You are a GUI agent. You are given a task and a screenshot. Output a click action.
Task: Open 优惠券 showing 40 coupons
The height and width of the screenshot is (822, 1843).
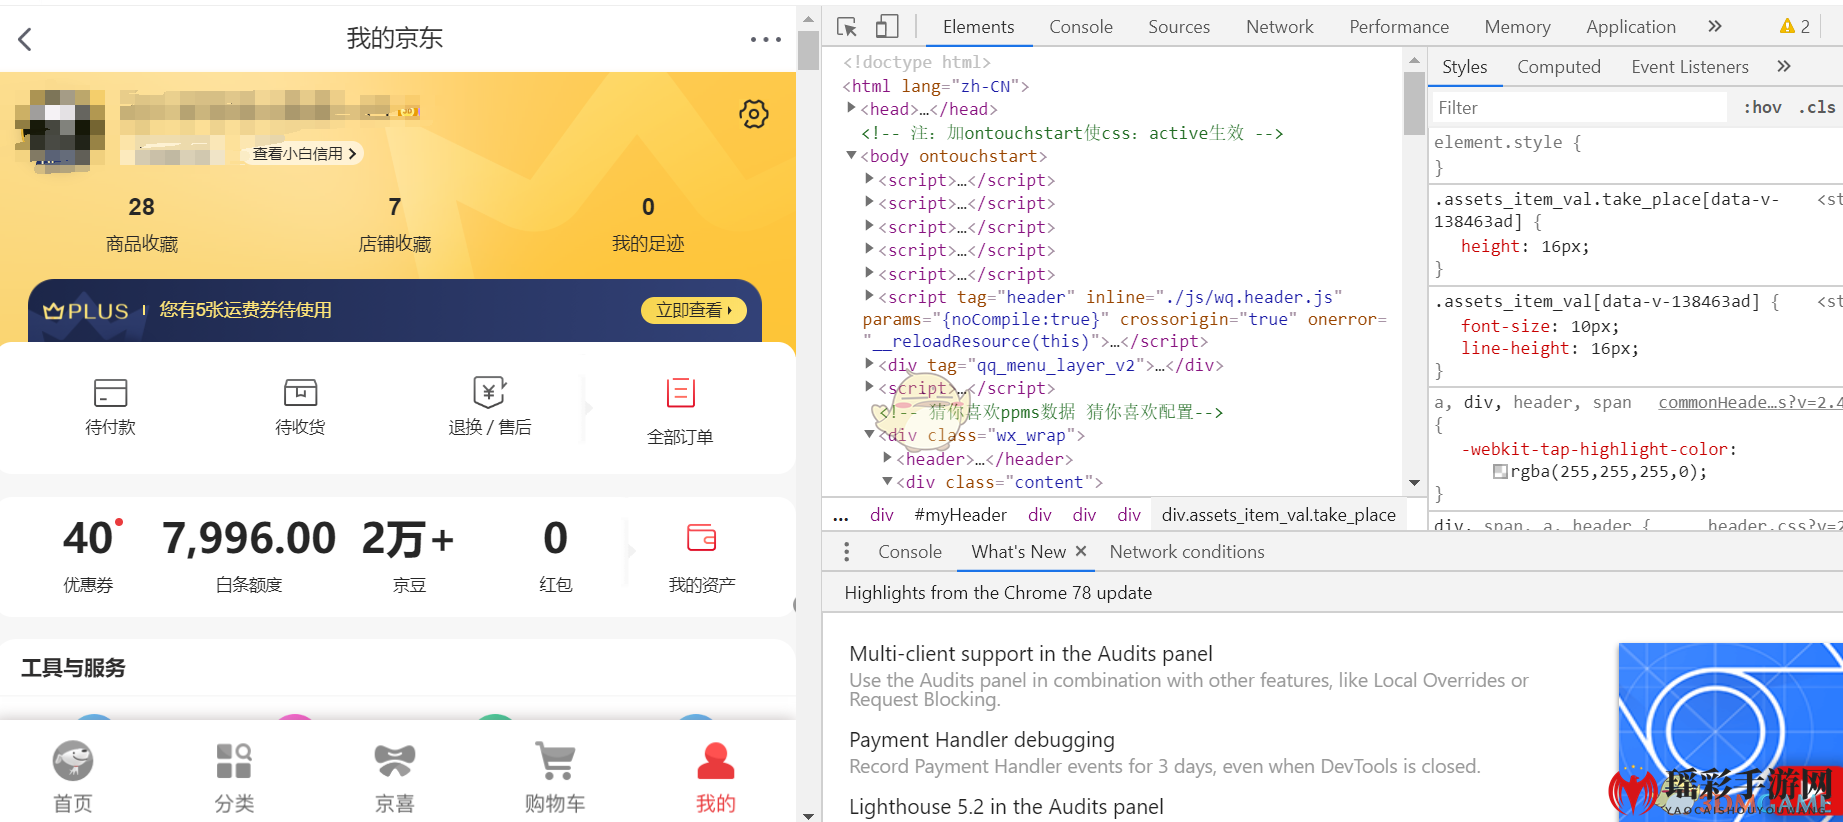coord(89,556)
